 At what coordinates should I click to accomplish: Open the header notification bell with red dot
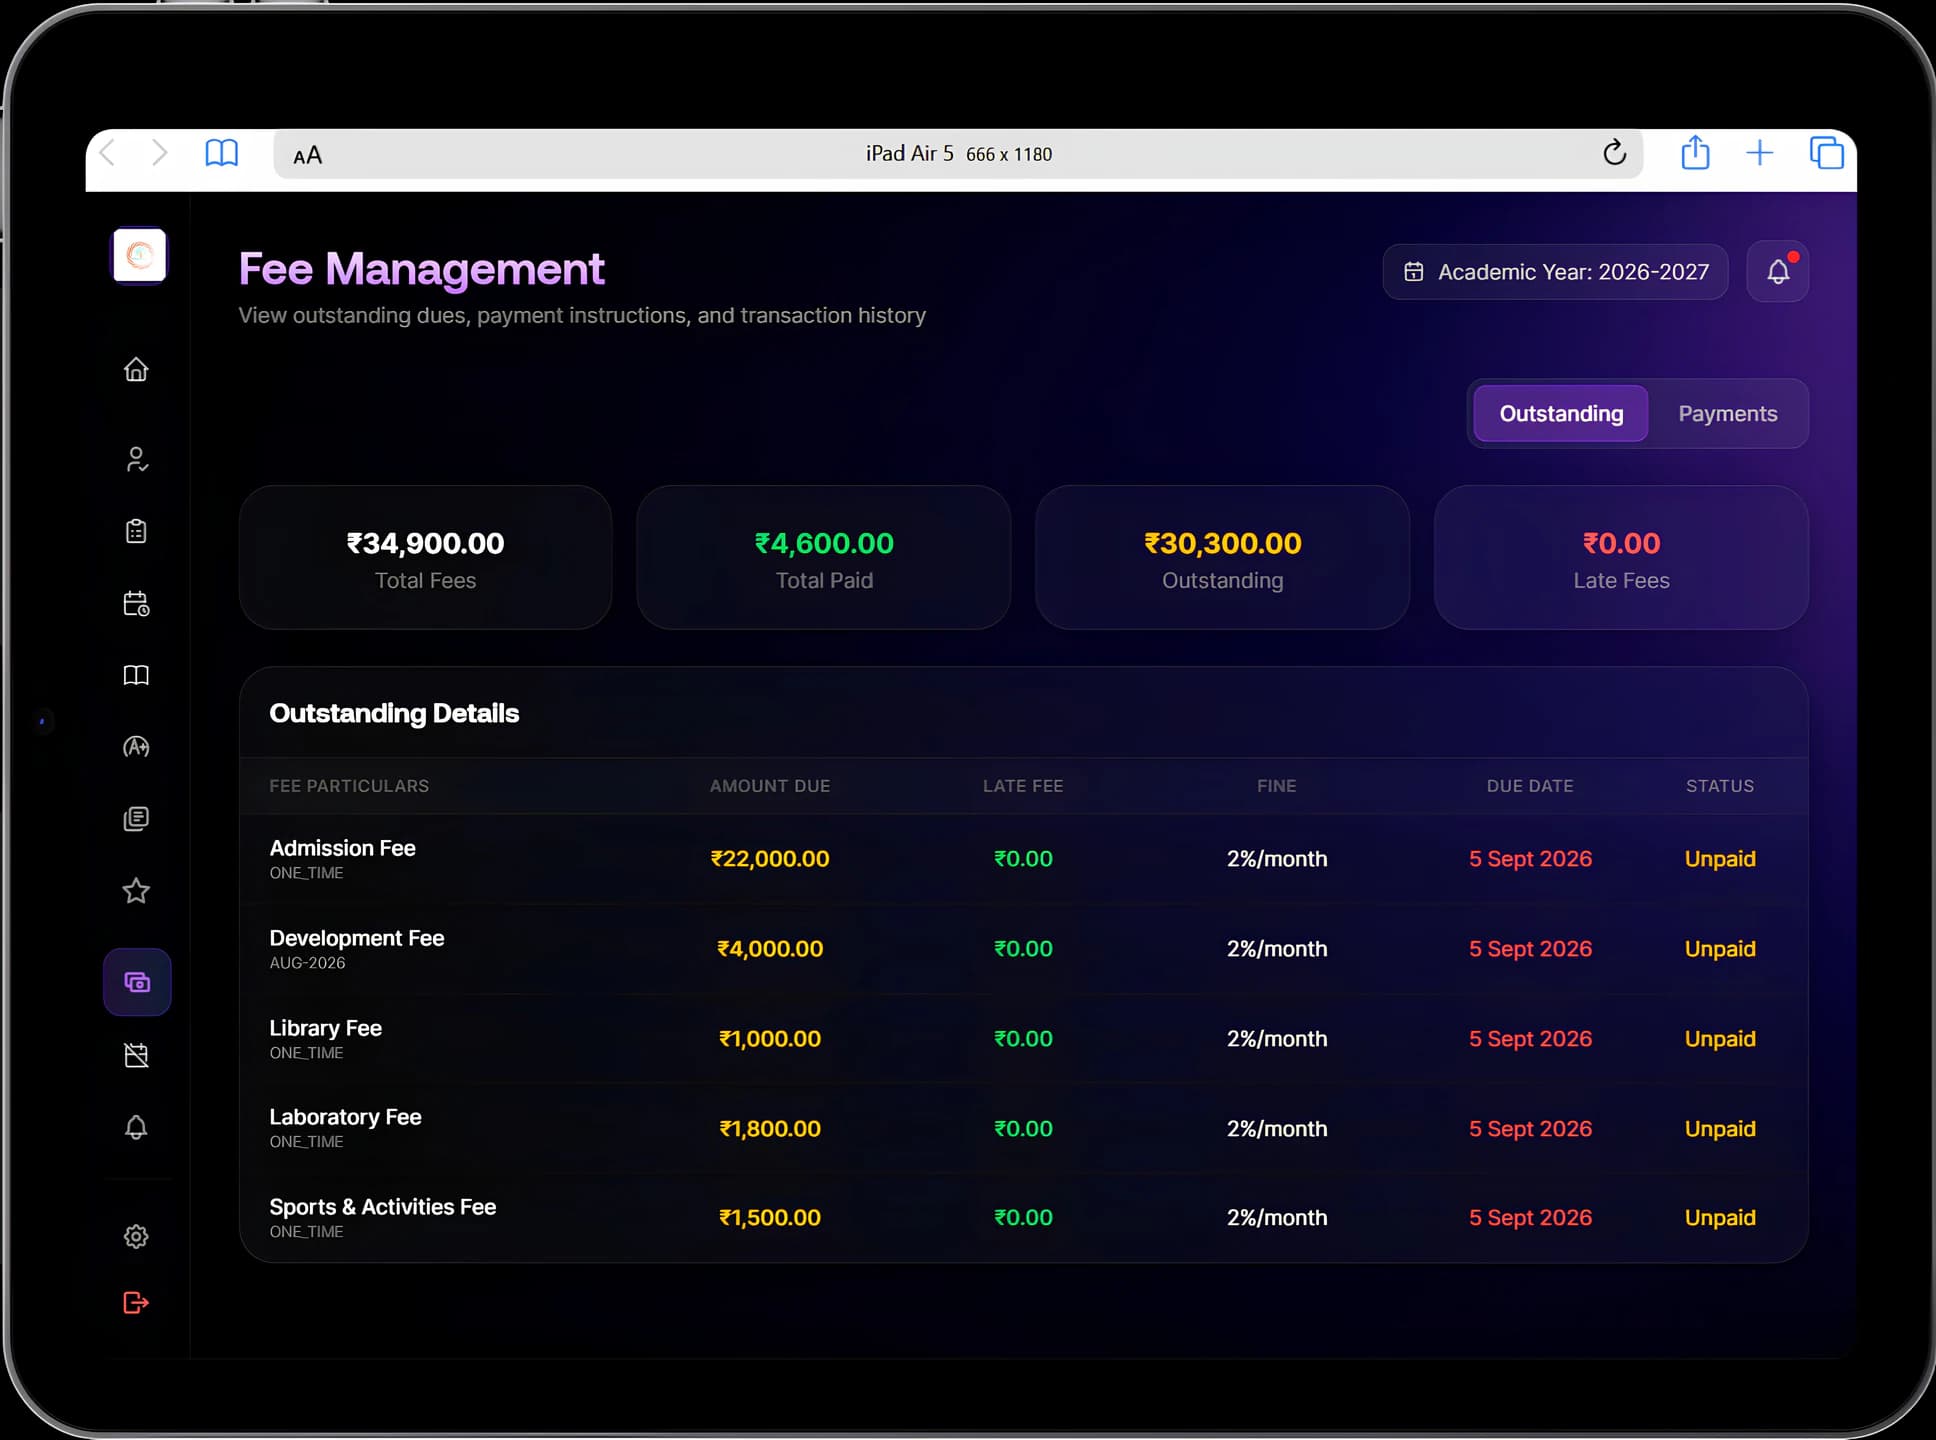tap(1777, 272)
